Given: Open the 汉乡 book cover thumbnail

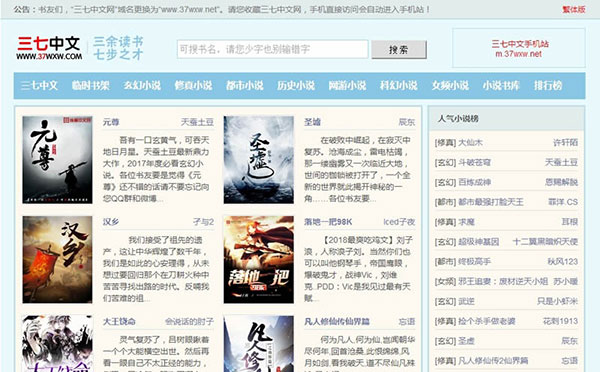Looking at the screenshot, I should pyautogui.click(x=57, y=259).
